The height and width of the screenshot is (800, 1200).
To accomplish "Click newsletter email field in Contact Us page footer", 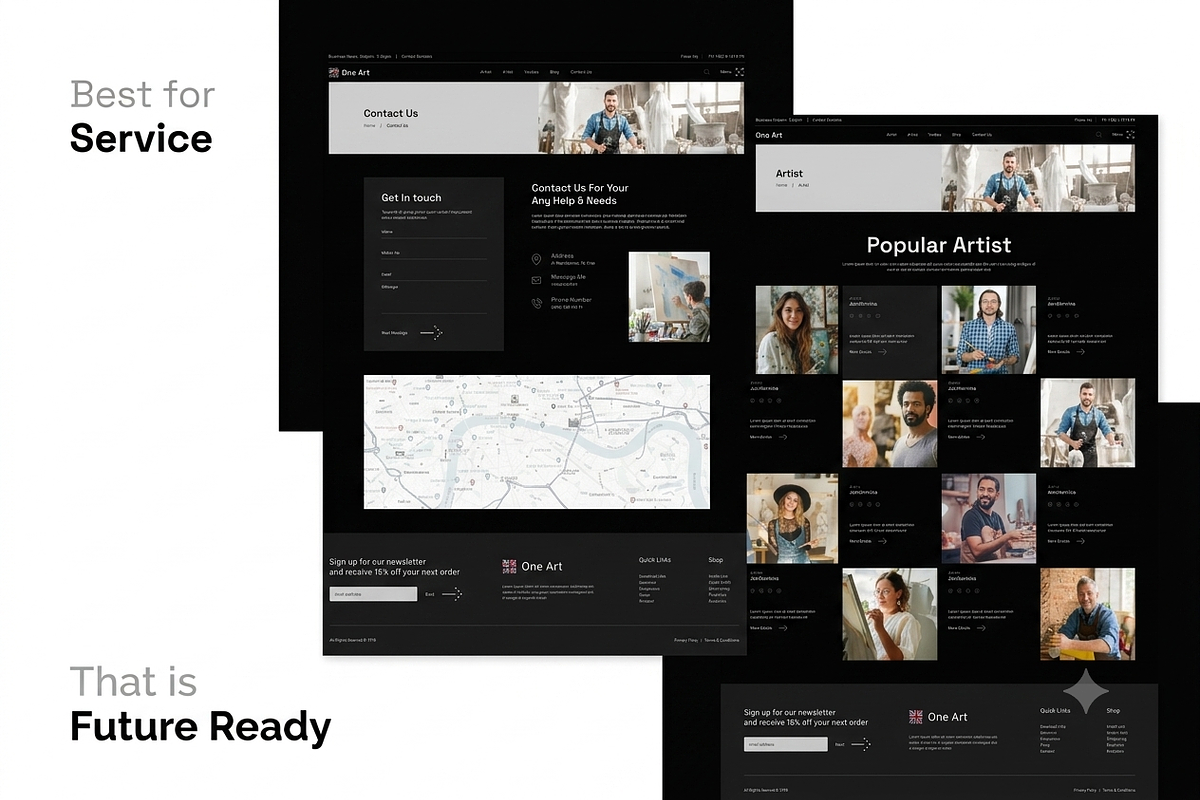I will point(373,594).
